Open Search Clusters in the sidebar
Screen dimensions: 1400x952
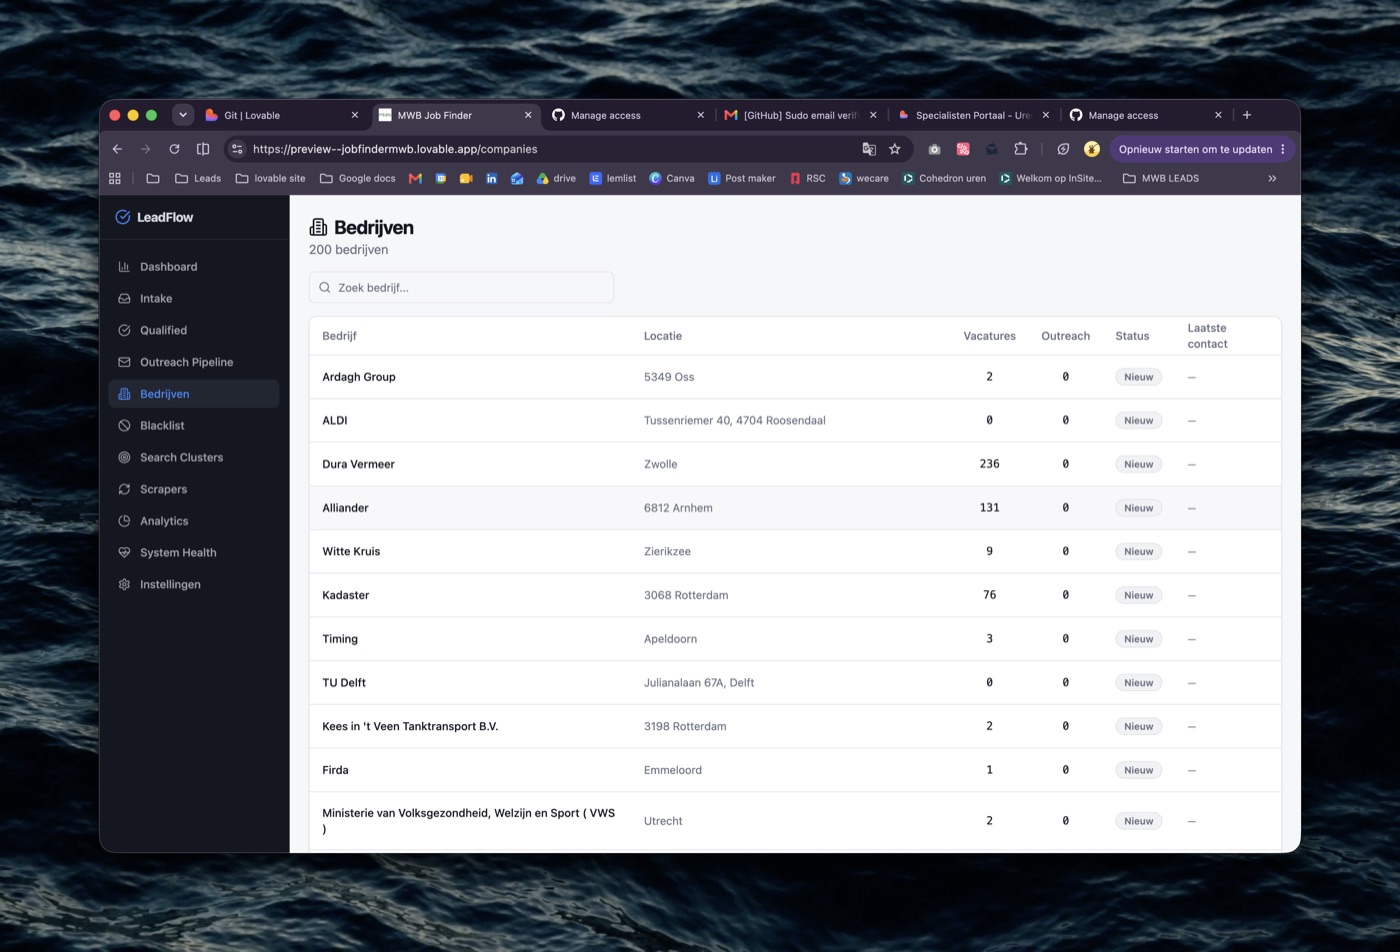194,457
